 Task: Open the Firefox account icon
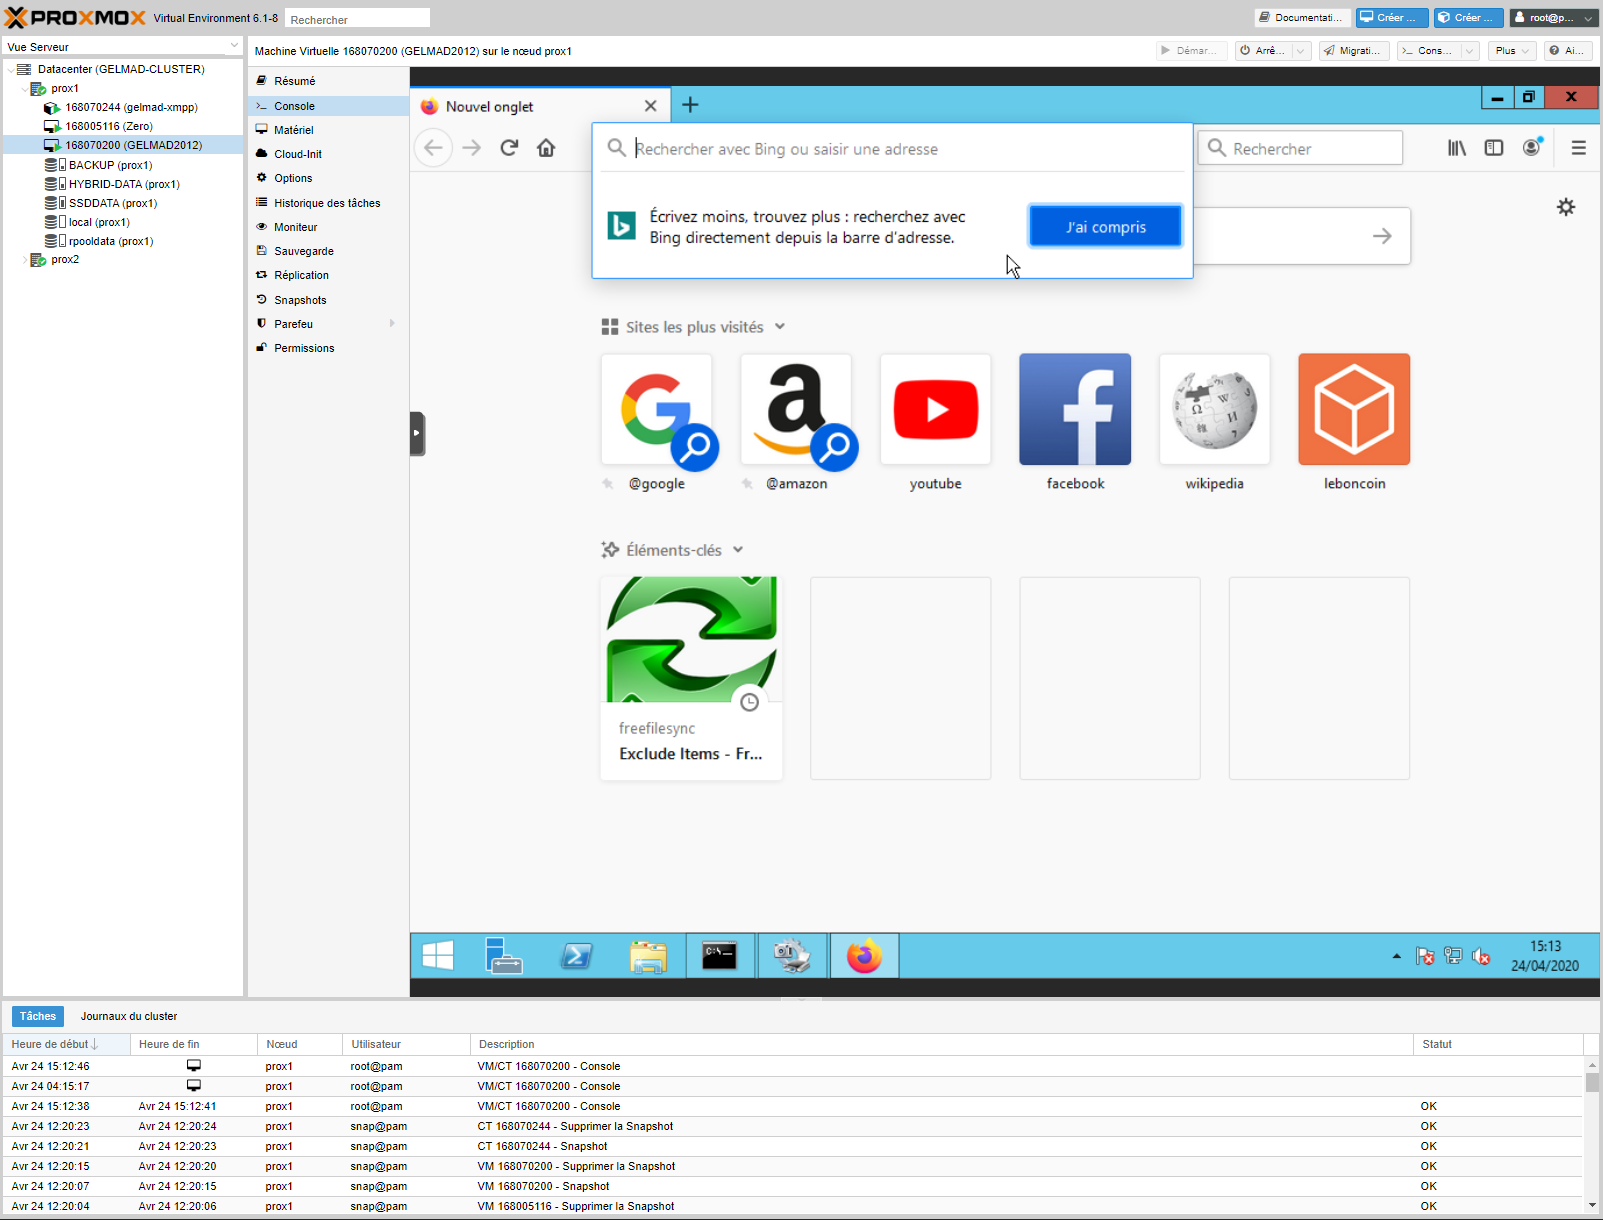point(1532,148)
